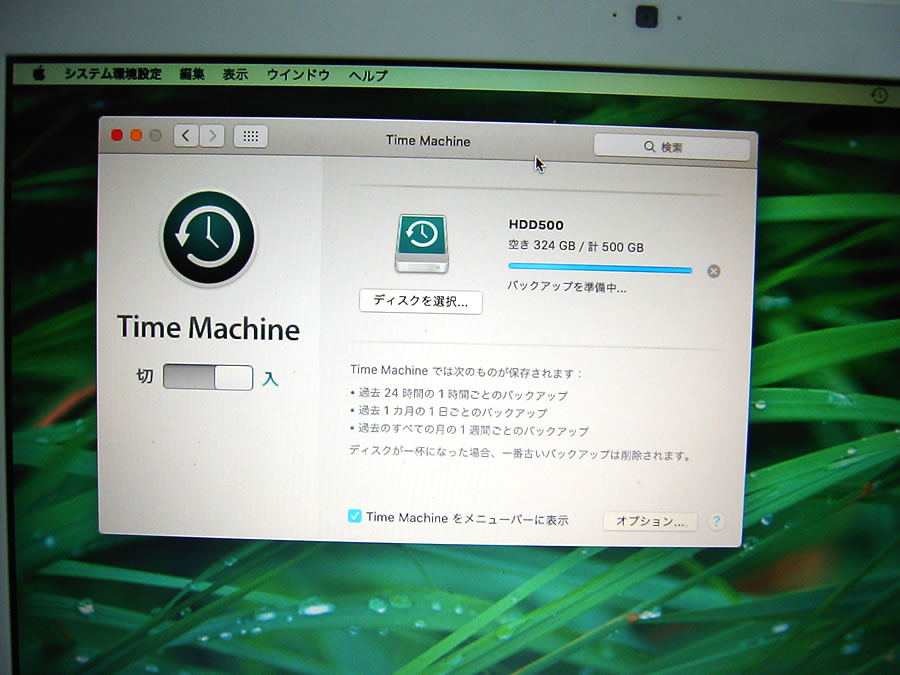Toggle the Time Machine 切/入 switch

click(x=208, y=377)
